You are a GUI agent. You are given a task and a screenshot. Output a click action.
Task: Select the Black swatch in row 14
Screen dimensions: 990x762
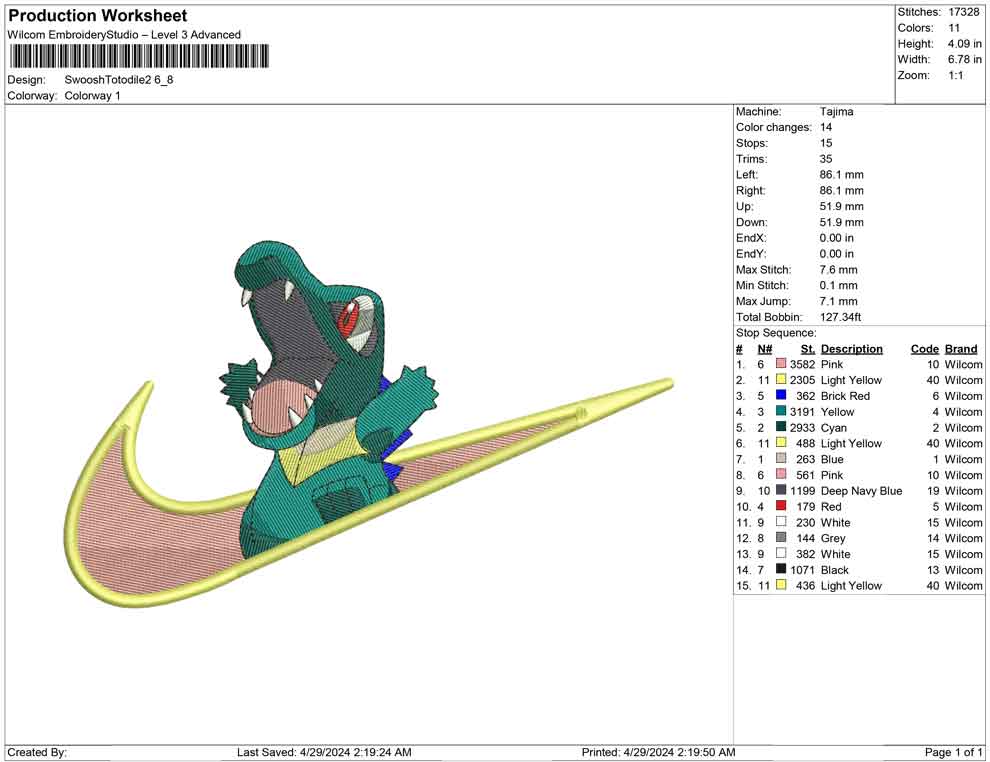pos(781,569)
